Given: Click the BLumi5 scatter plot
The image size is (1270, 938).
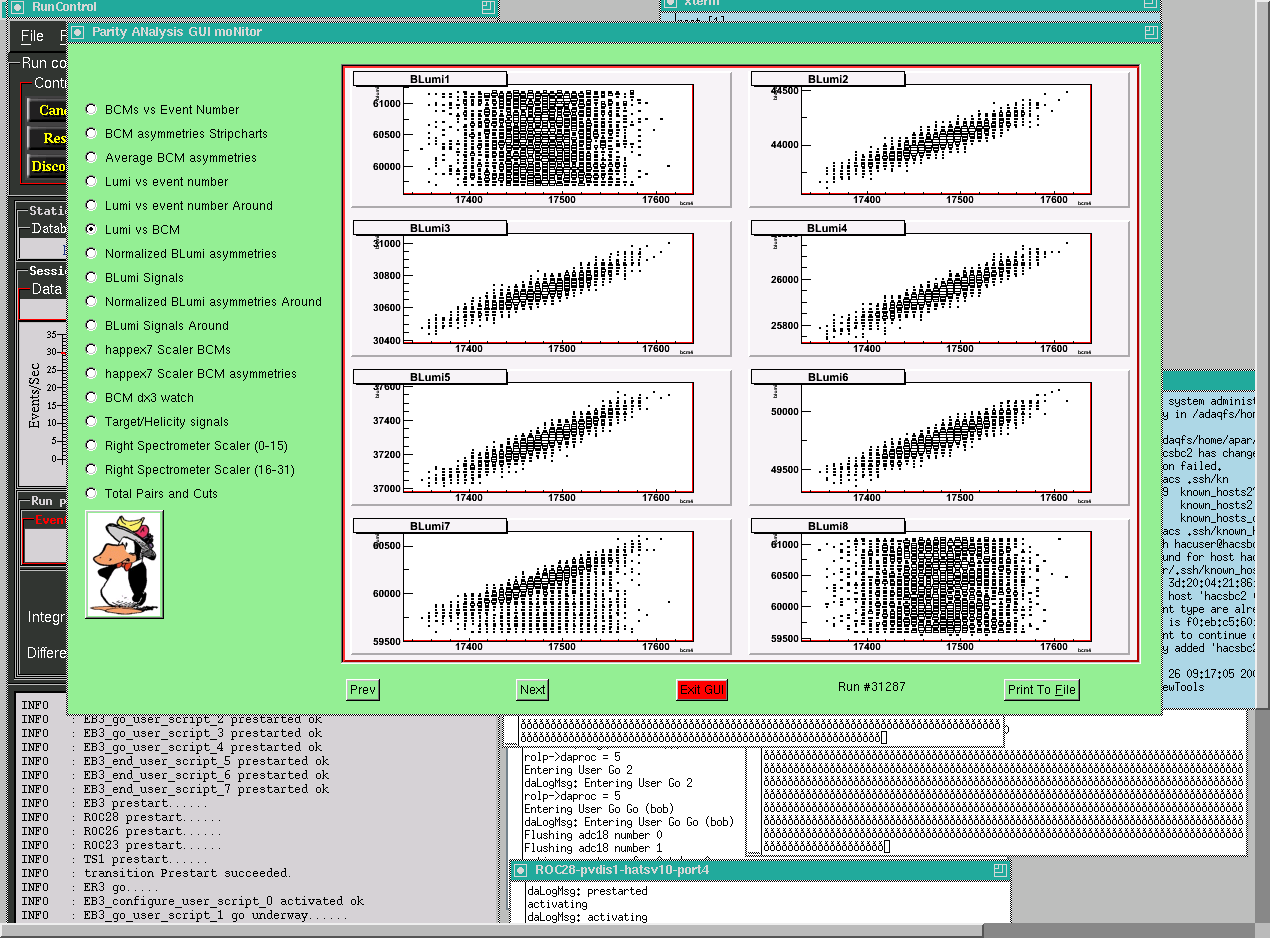Looking at the screenshot, I should point(542,437).
